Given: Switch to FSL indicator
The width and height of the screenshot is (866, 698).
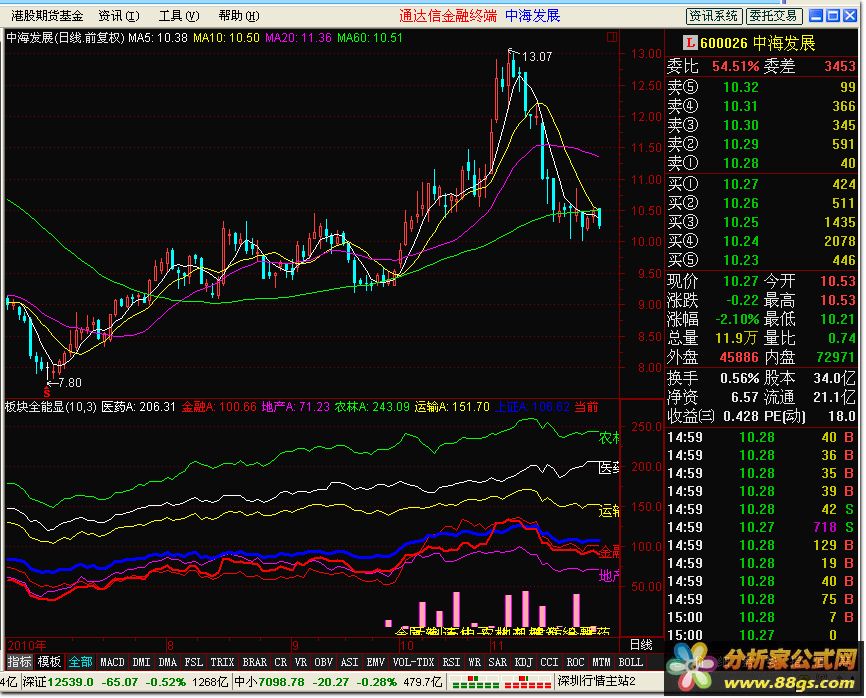Looking at the screenshot, I should pyautogui.click(x=193, y=662).
